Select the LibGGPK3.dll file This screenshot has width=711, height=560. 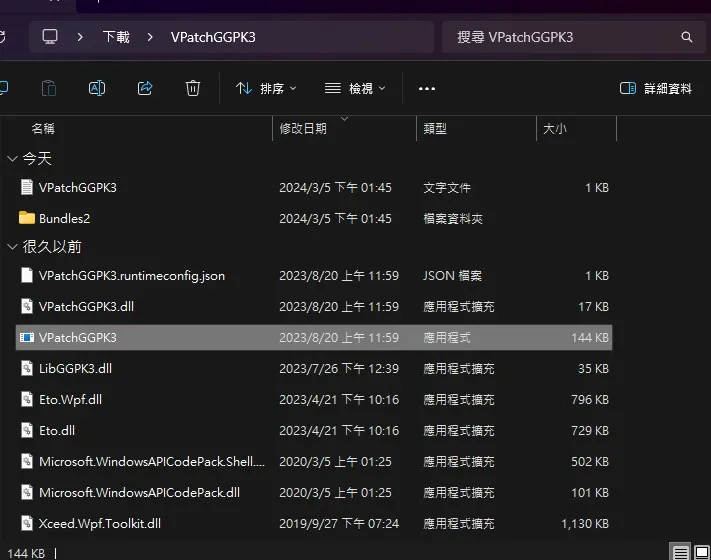pyautogui.click(x=314, y=368)
